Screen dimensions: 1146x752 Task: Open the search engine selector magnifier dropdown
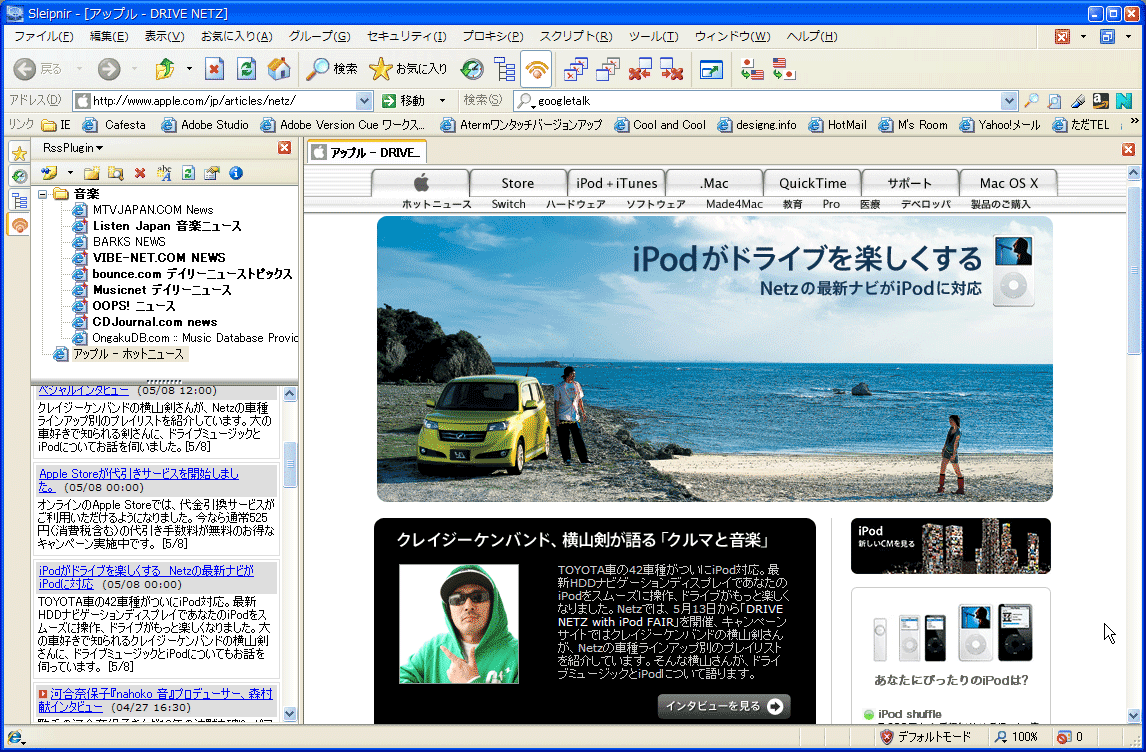525,101
